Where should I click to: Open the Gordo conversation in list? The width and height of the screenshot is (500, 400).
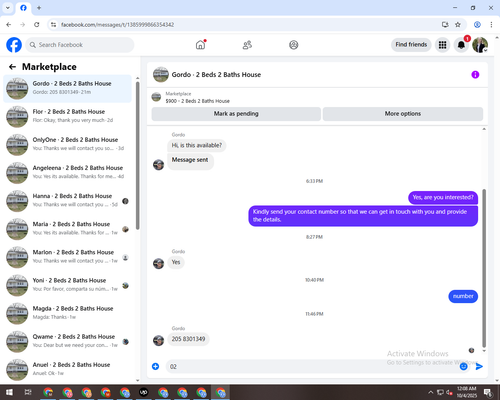(x=67, y=89)
